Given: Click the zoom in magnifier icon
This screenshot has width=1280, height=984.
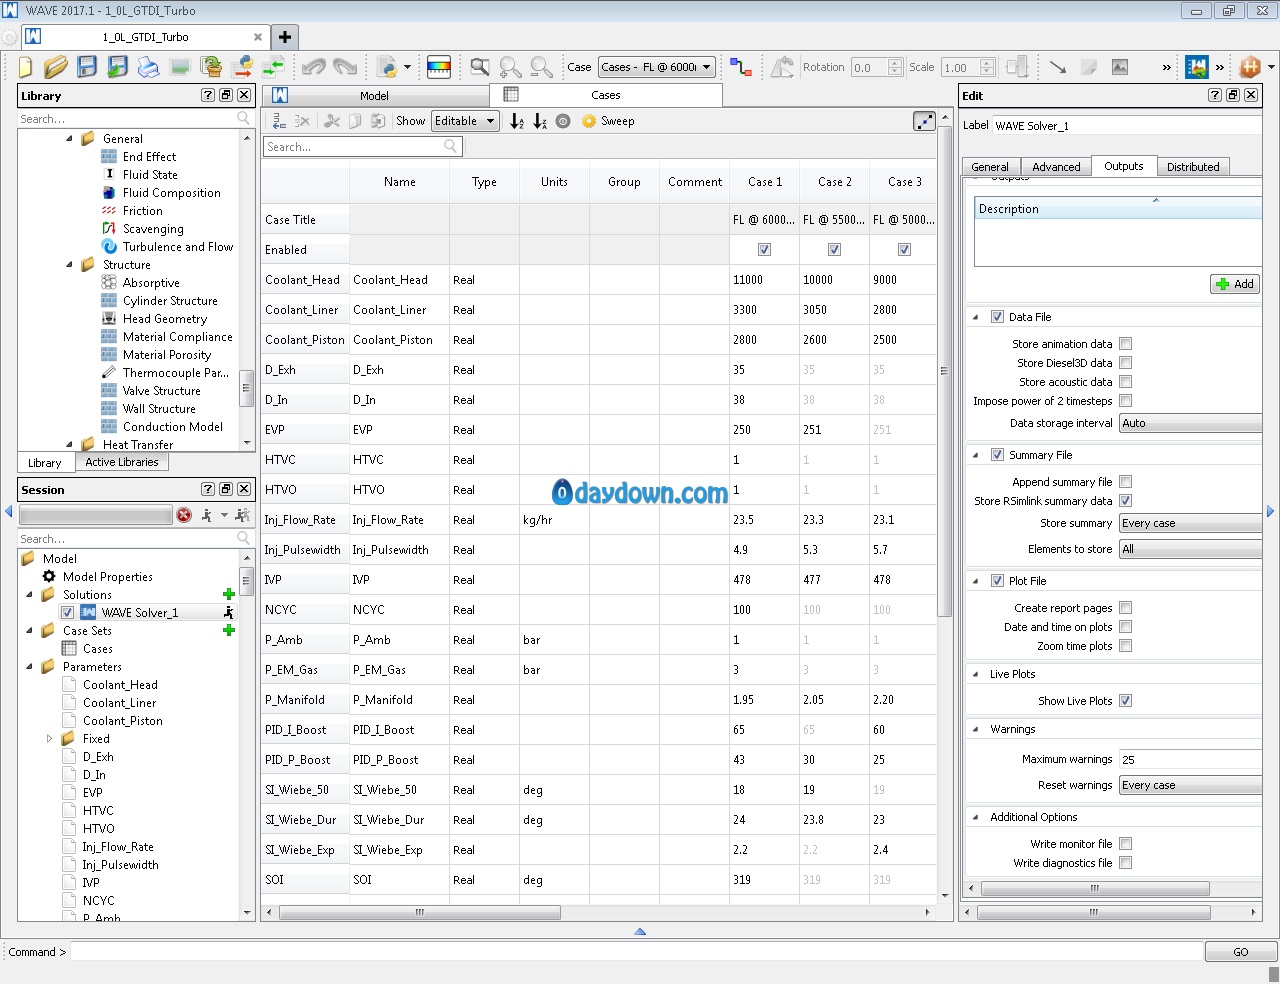Looking at the screenshot, I should click(511, 67).
